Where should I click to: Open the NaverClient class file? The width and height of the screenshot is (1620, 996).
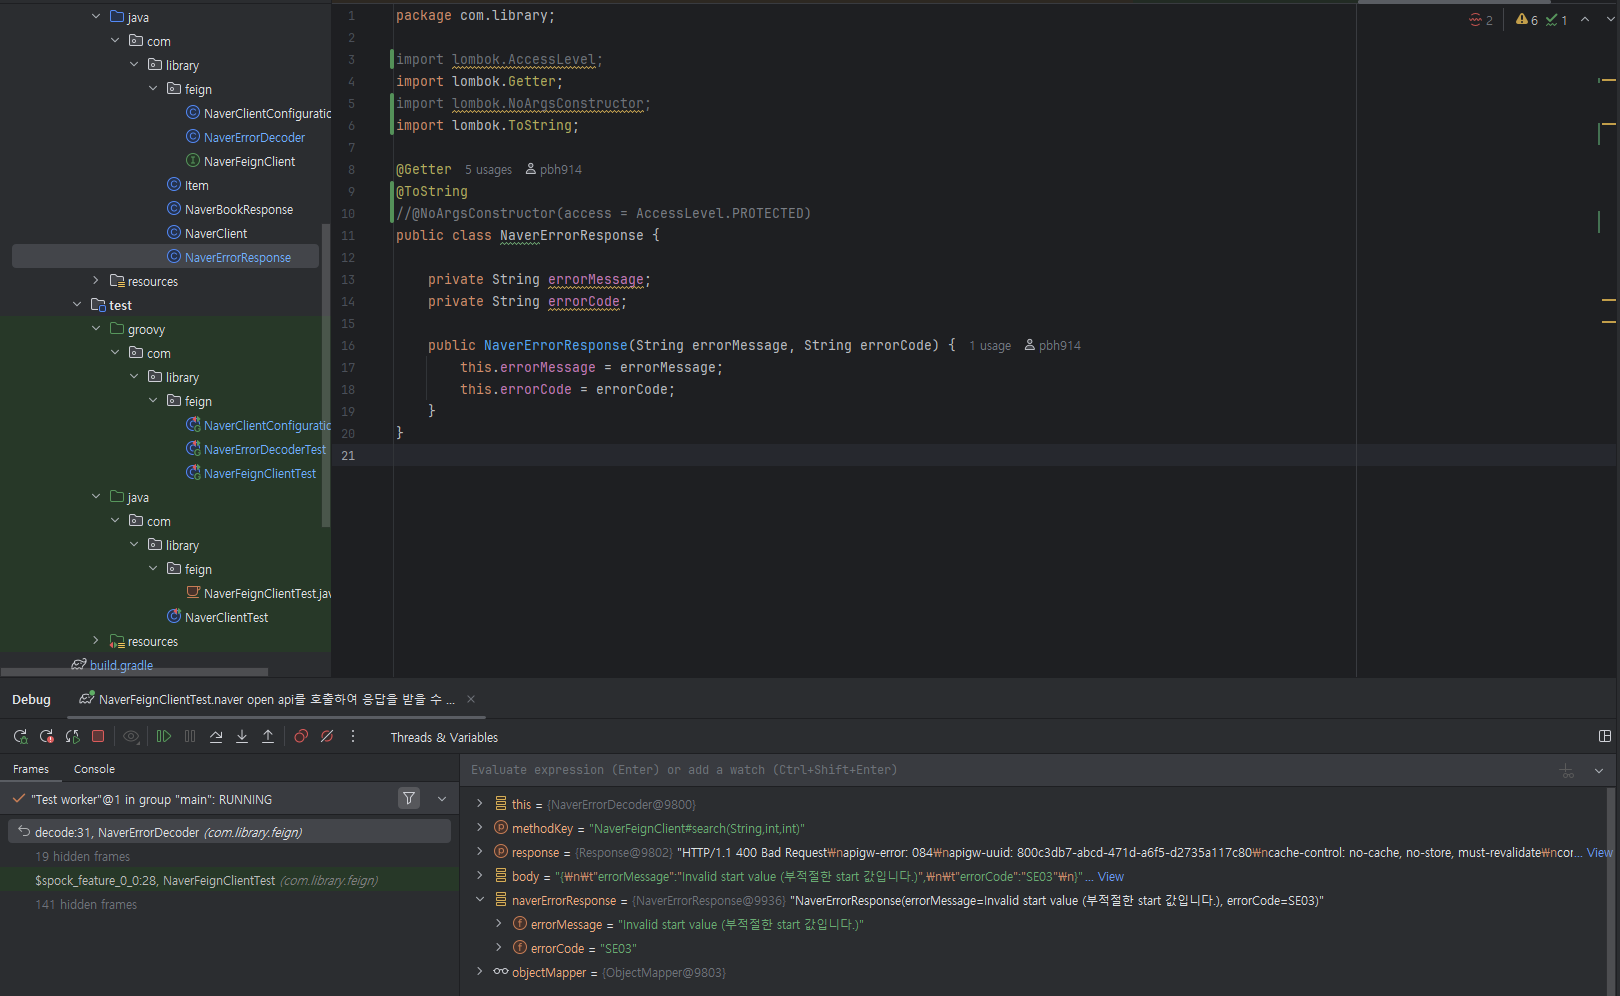click(x=215, y=233)
